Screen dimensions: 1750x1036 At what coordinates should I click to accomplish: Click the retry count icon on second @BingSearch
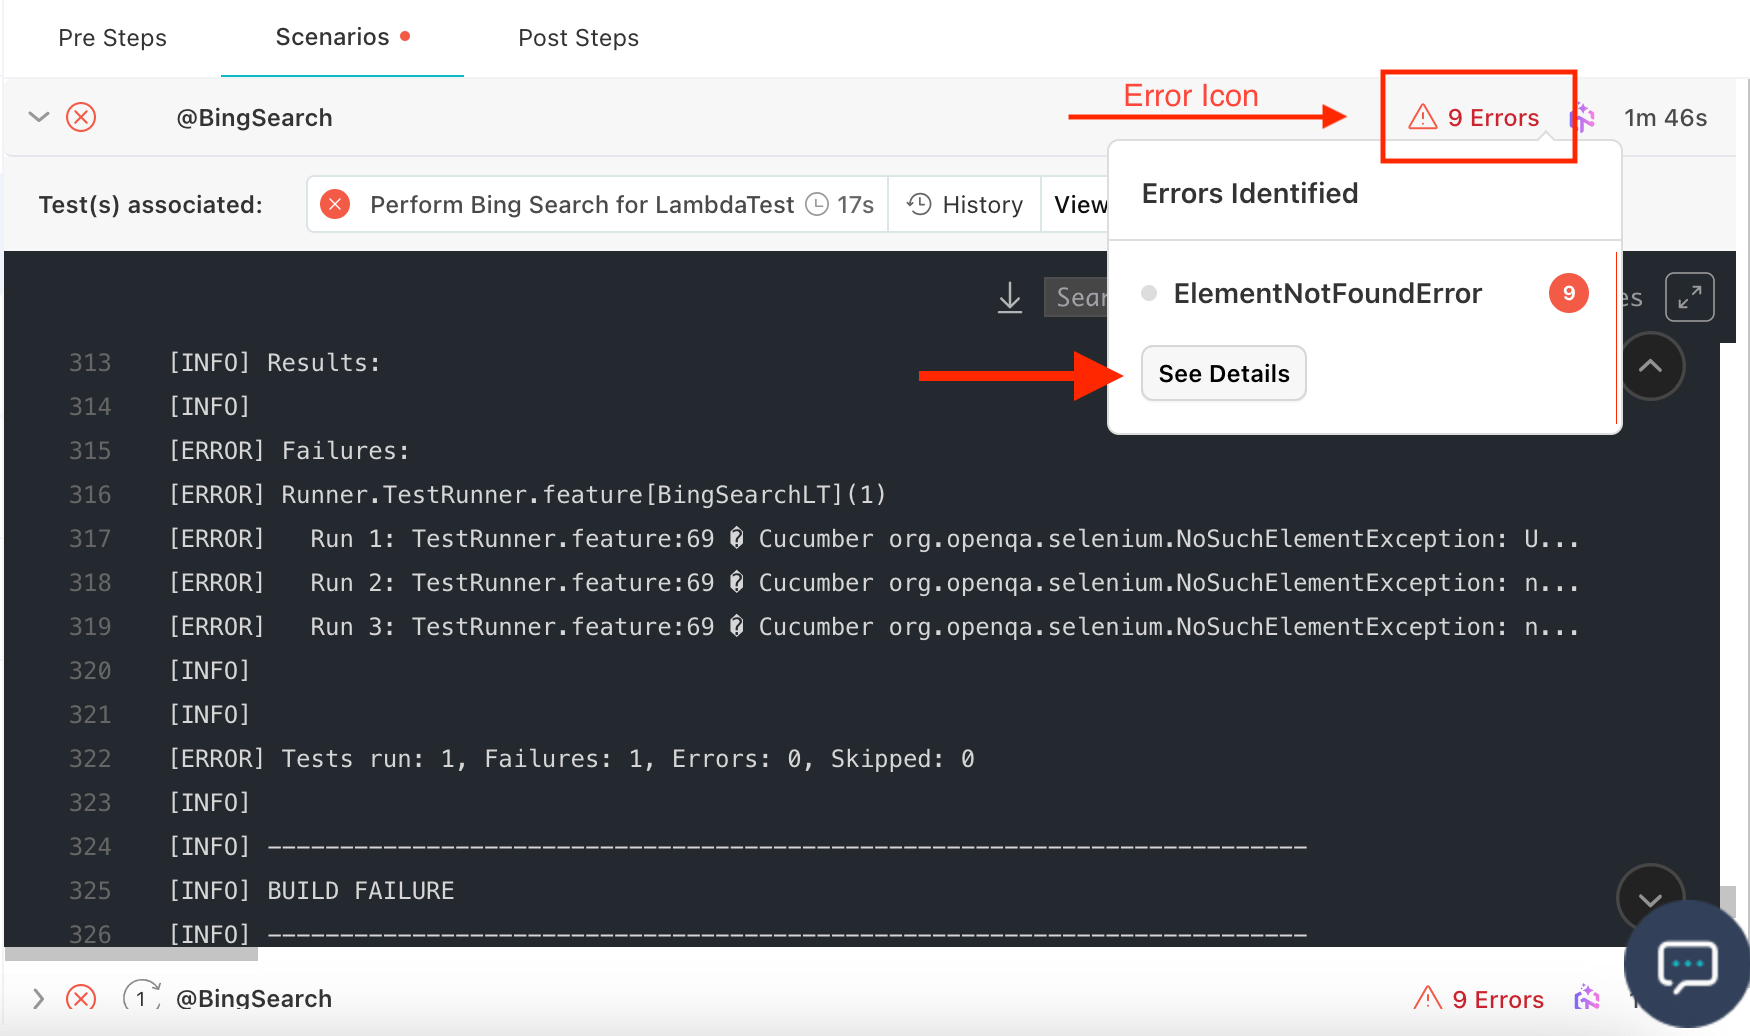(x=141, y=998)
